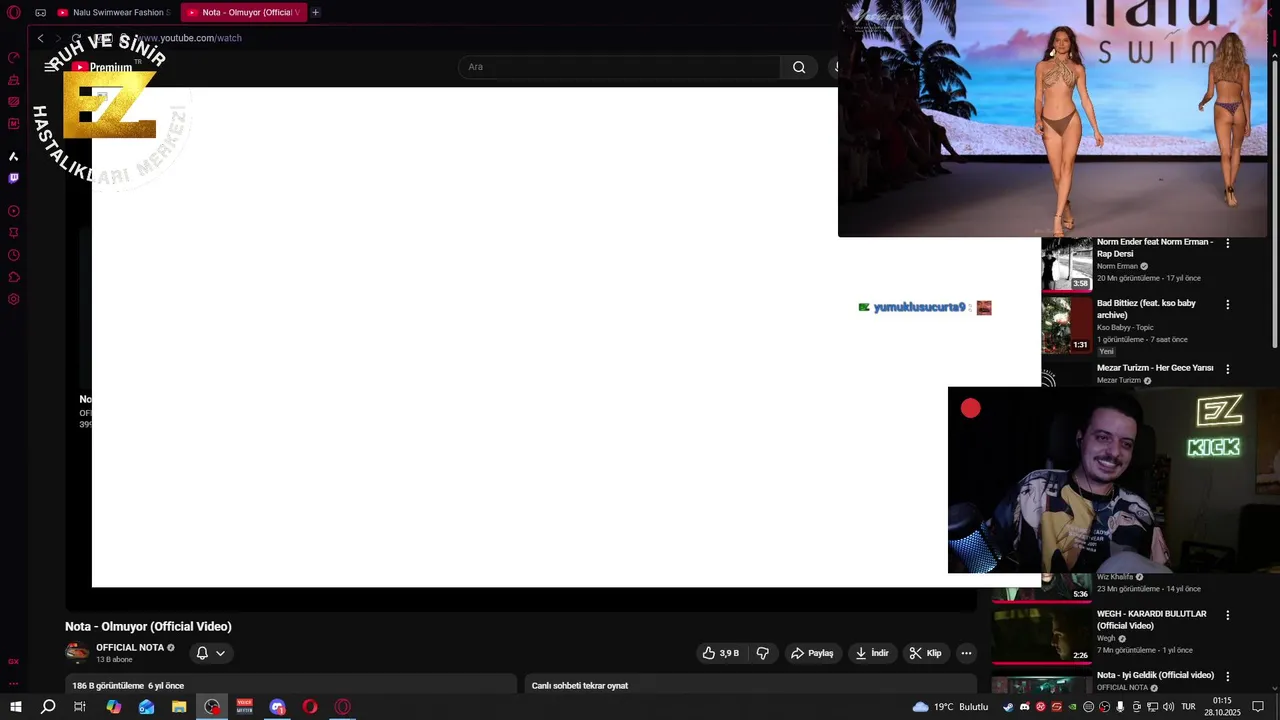Screen dimensions: 1280x720
Task: Open Opera GX settings gear in sidebar
Action: click(14, 299)
